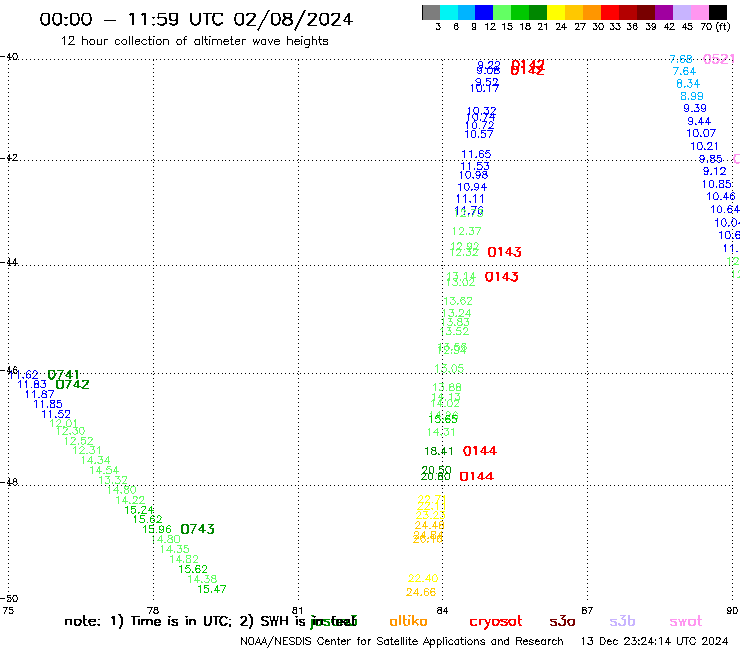740x650 pixels.
Task: Click the 'NOAA/NESDIS Center for Satellite Applications and Research' credit
Action: click(x=402, y=641)
